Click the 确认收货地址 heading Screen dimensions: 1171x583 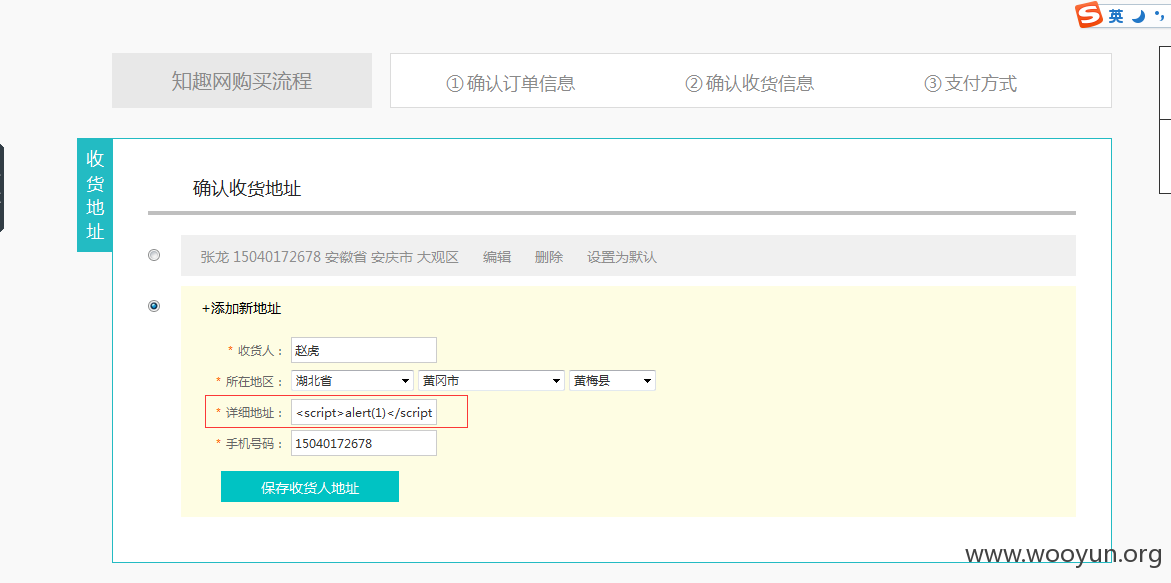pos(247,189)
